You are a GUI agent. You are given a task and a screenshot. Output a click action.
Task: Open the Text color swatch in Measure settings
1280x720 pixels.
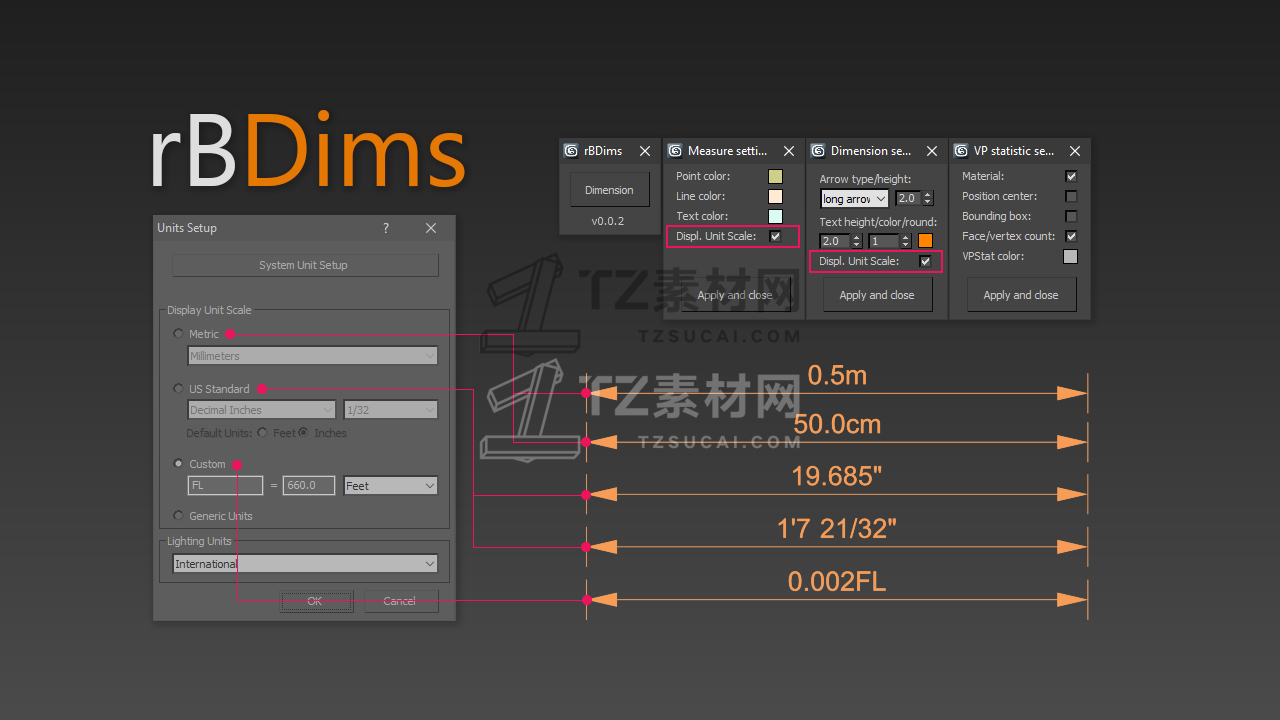click(x=775, y=216)
